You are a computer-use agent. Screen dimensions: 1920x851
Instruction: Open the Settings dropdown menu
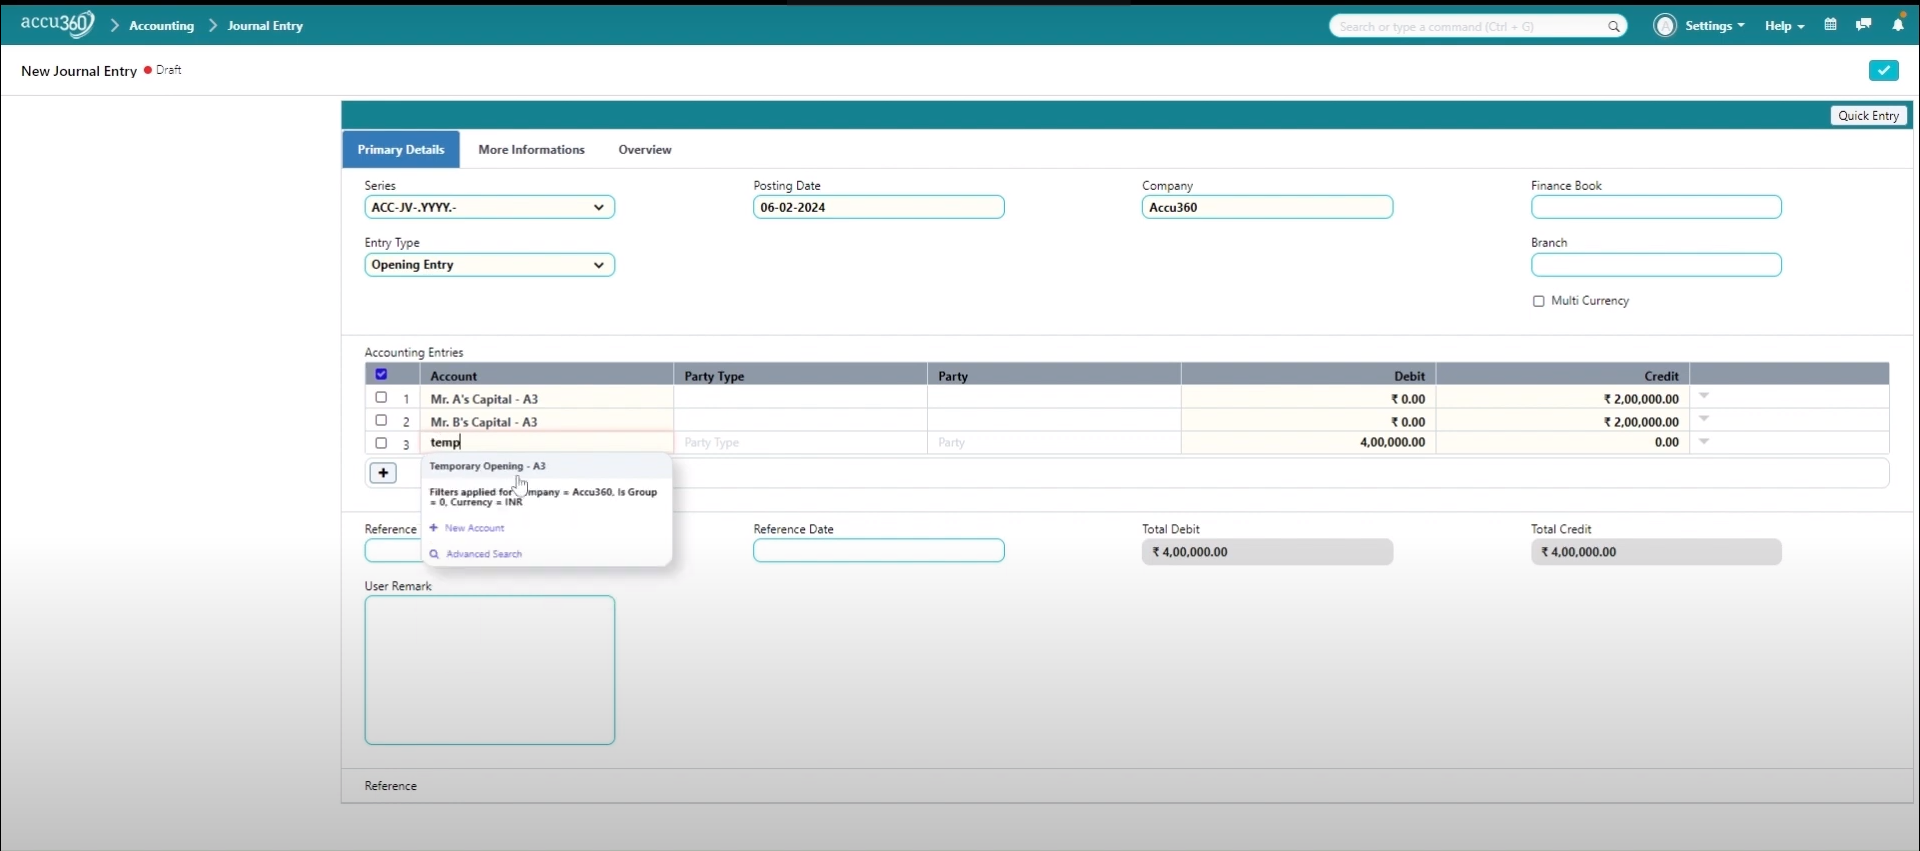(x=1714, y=26)
